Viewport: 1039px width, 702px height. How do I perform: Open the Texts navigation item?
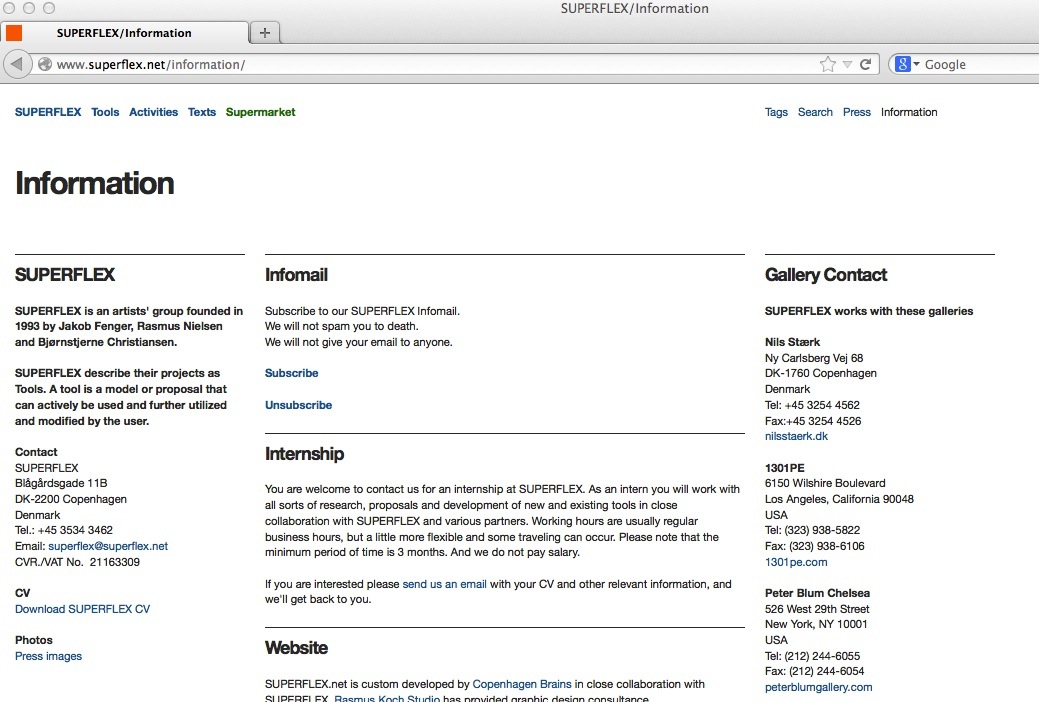(x=202, y=112)
